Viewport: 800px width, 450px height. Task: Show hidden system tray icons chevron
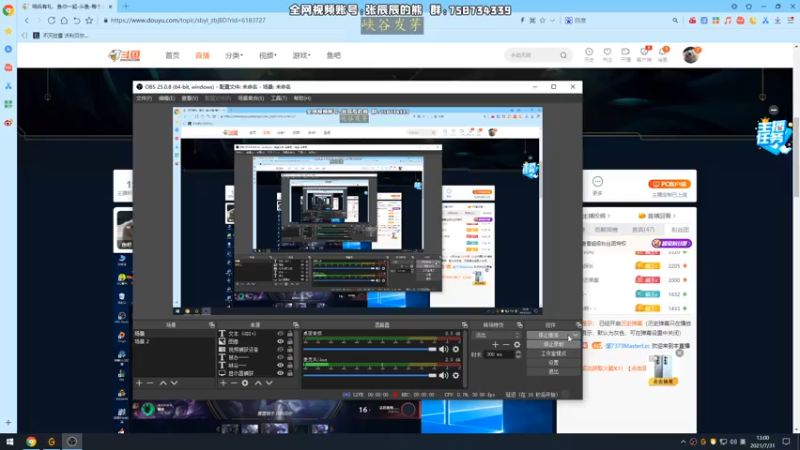(x=683, y=441)
